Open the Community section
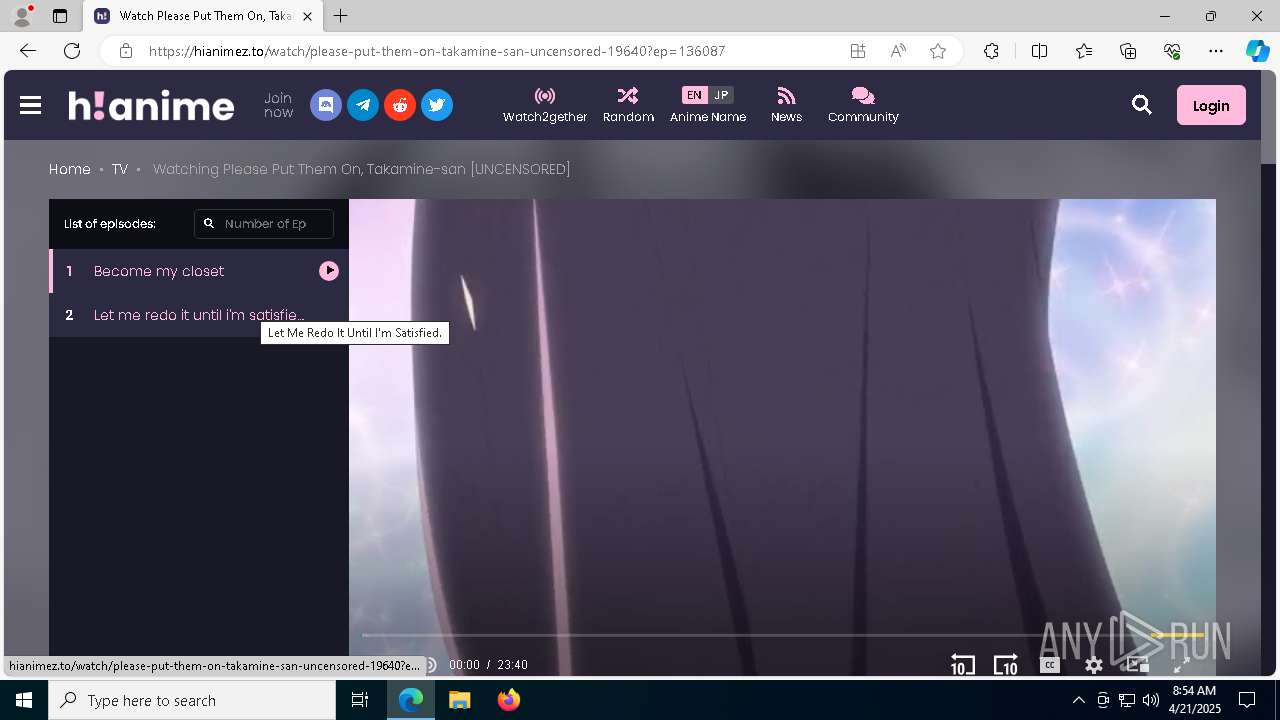This screenshot has height=720, width=1280. point(863,105)
